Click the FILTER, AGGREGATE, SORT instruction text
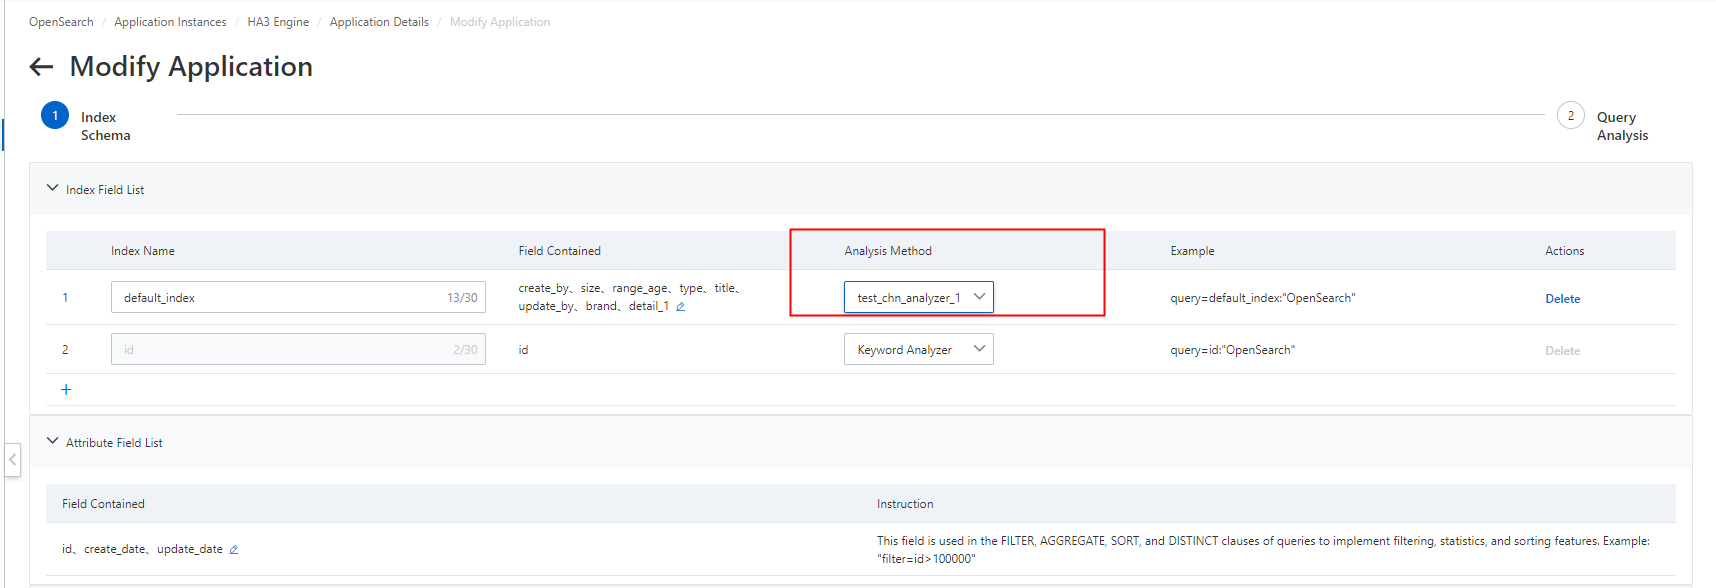Viewport: 1716px width, 588px height. click(1263, 550)
